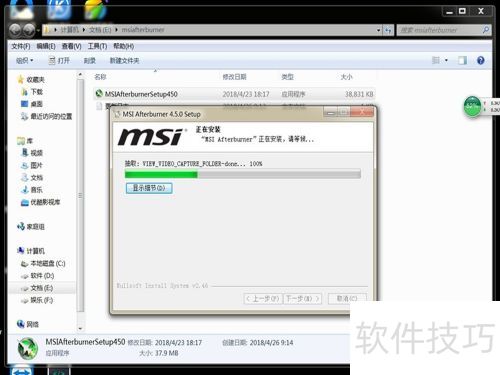Click the Favorites star icon
The width and height of the screenshot is (500, 375).
20,79
